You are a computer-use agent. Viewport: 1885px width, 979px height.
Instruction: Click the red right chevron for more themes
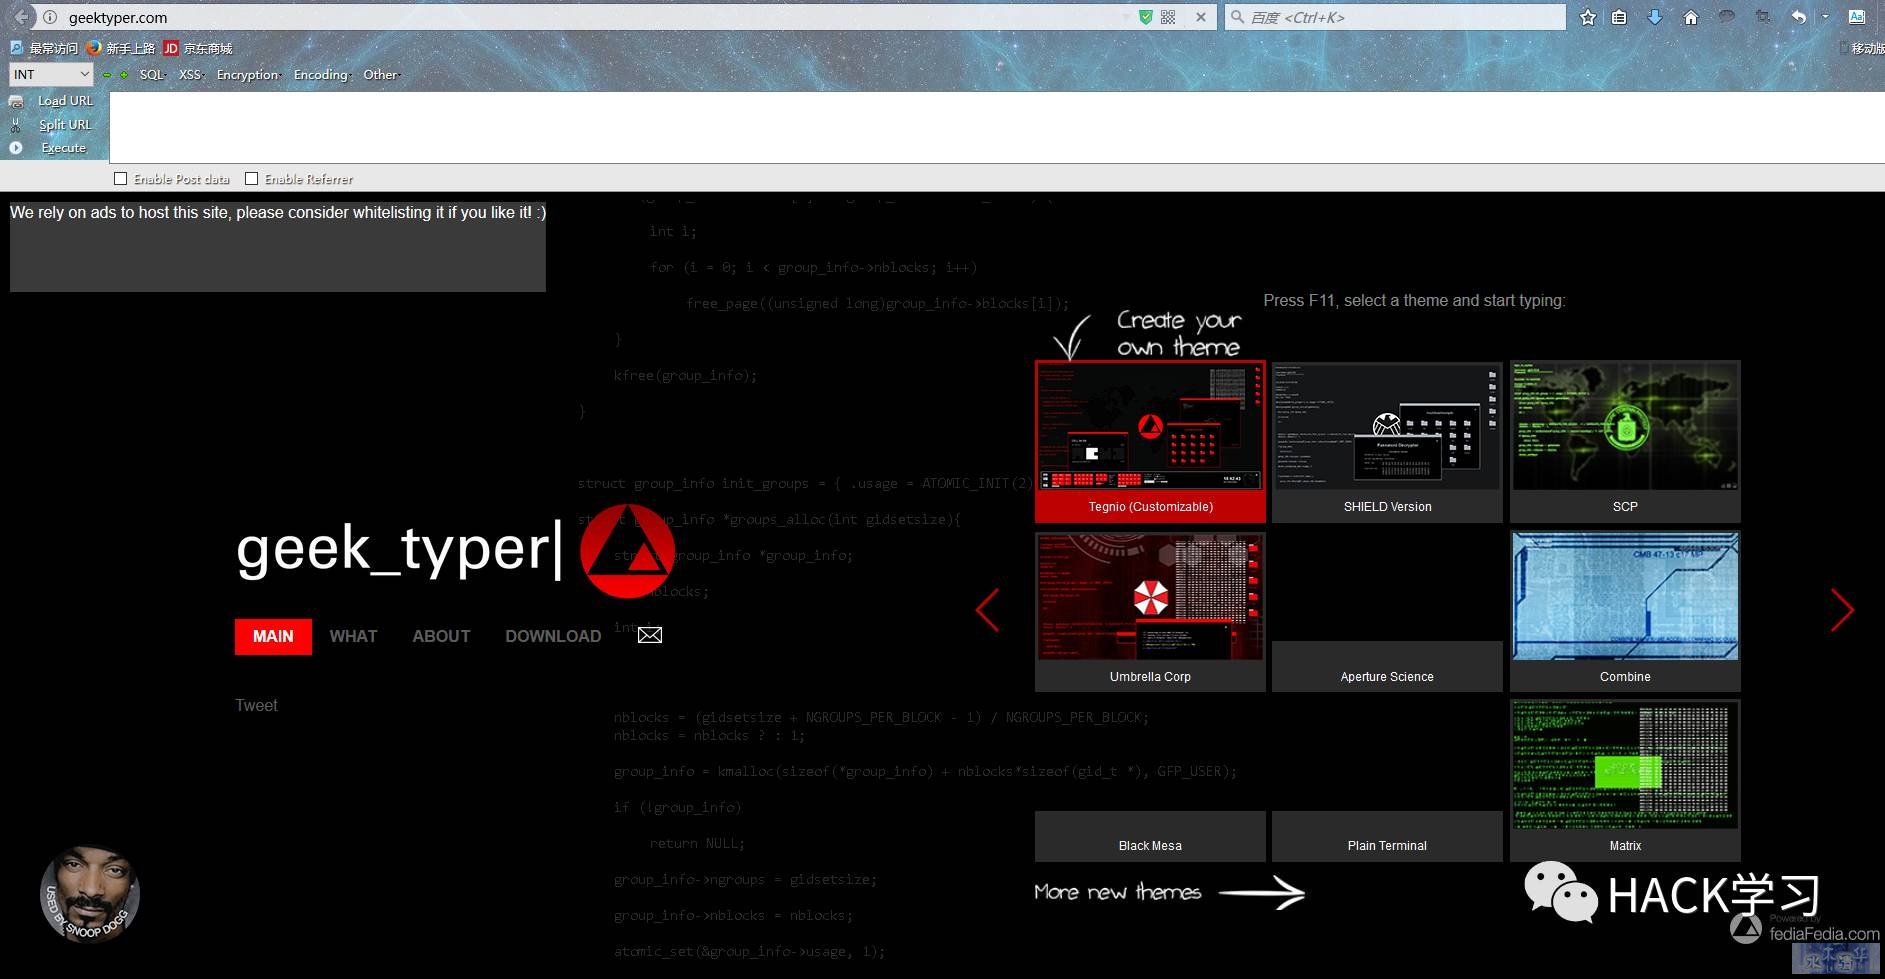click(x=1842, y=610)
